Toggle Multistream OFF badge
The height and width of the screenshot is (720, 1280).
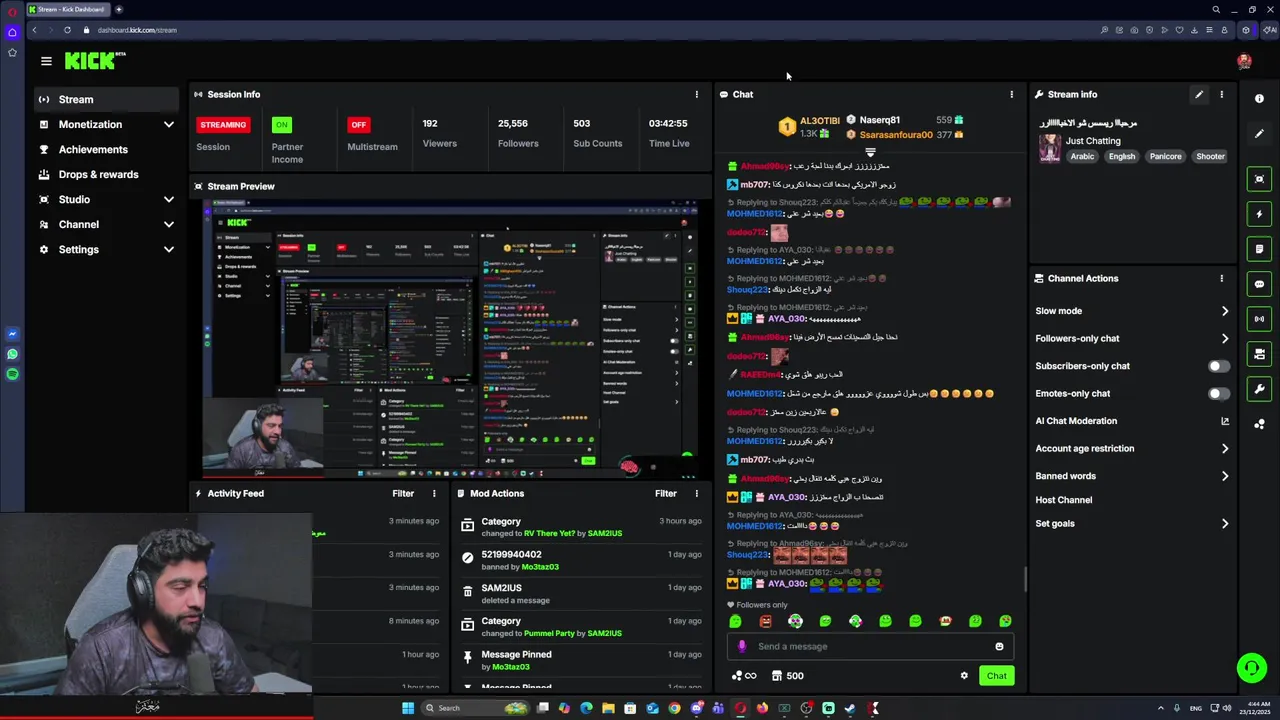(359, 125)
